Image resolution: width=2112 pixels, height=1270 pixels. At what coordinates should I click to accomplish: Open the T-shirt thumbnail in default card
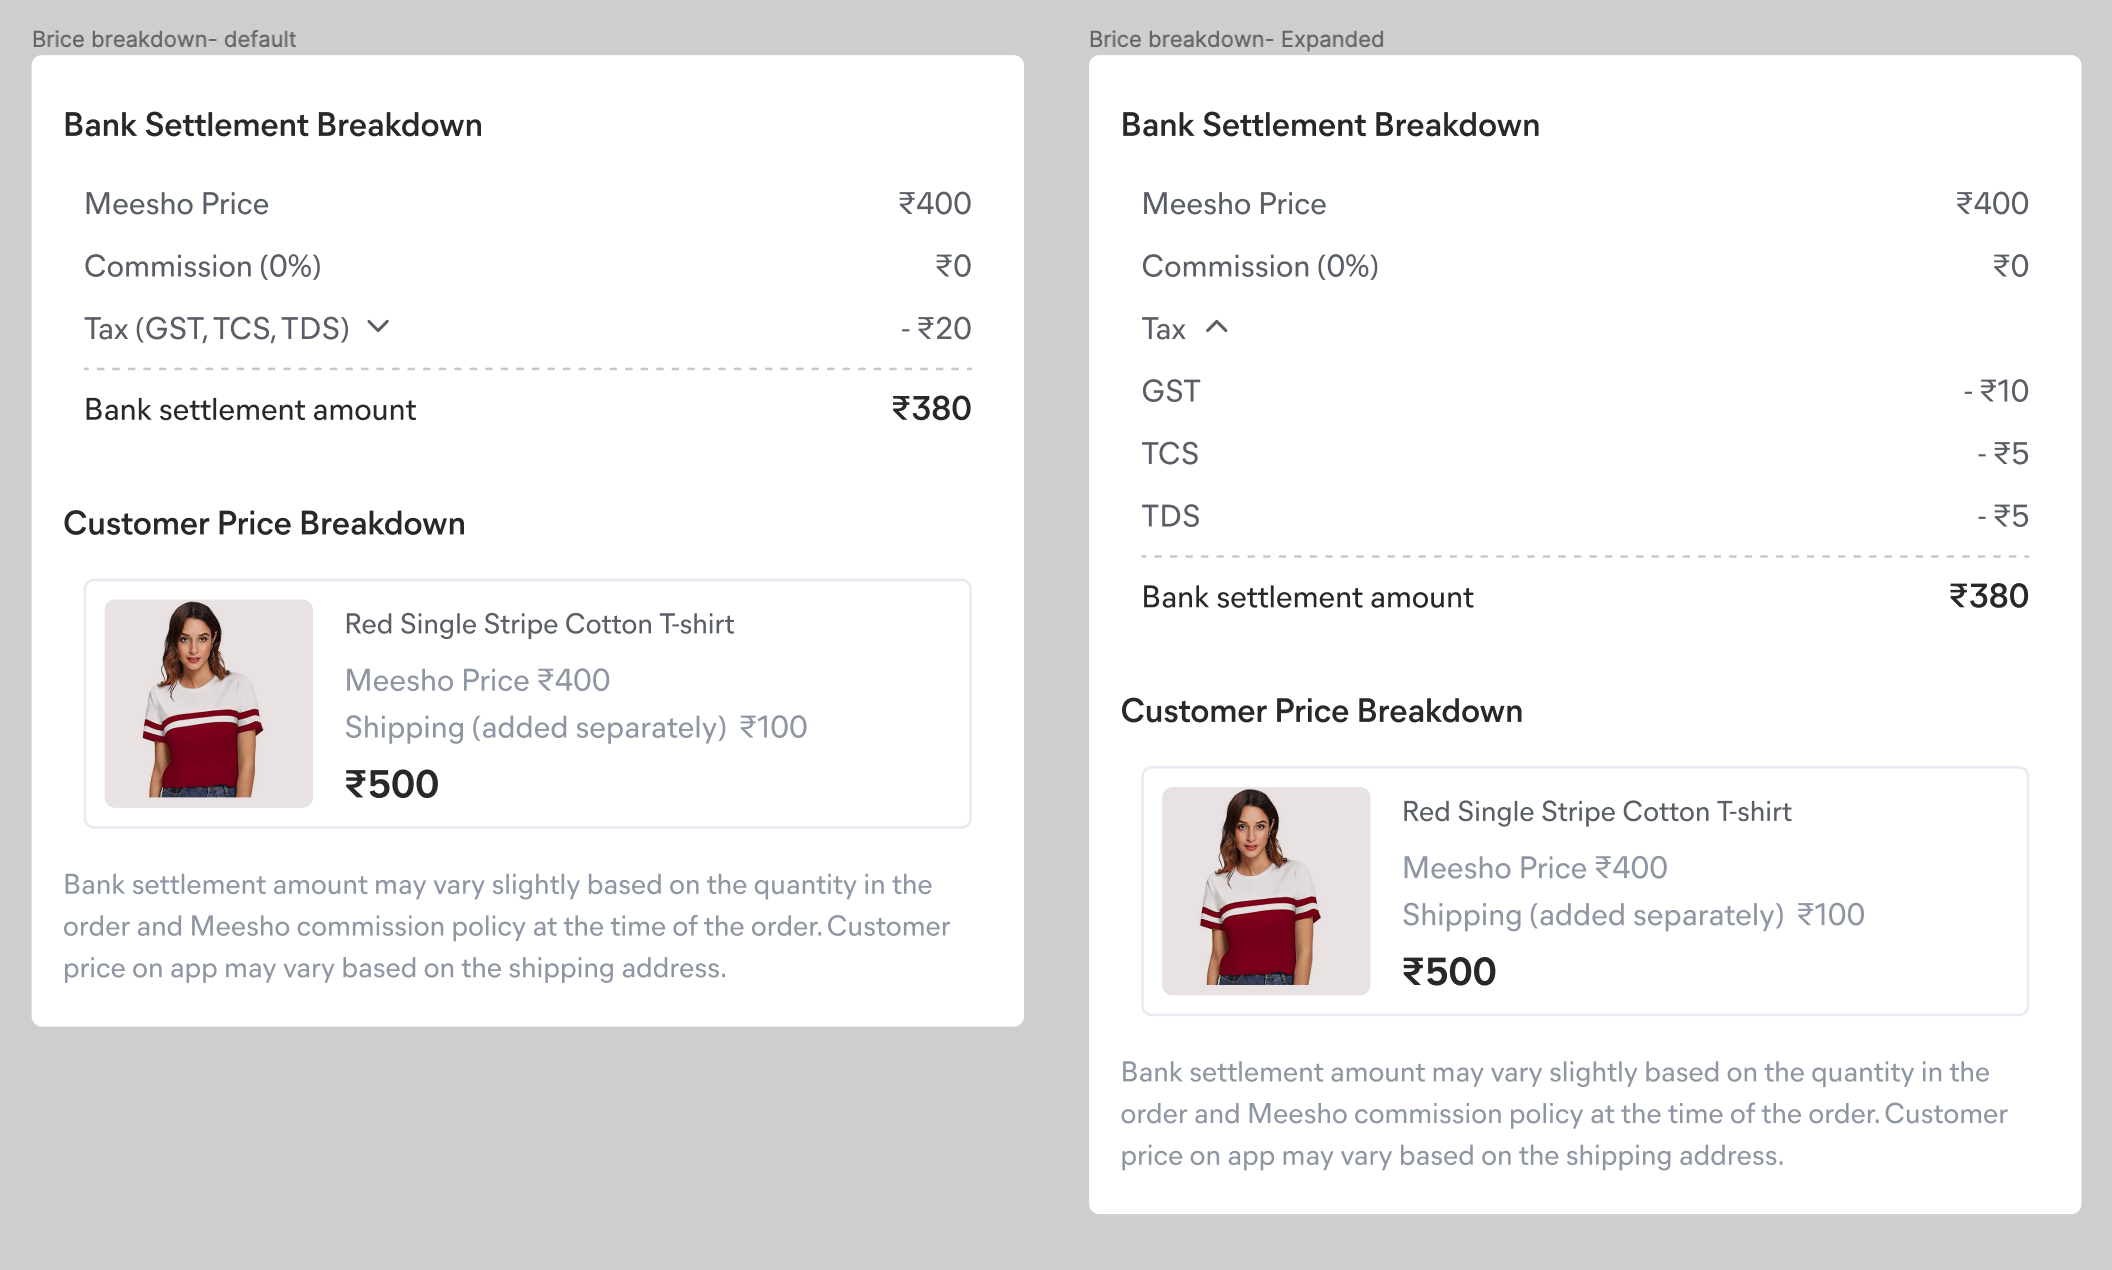point(209,703)
